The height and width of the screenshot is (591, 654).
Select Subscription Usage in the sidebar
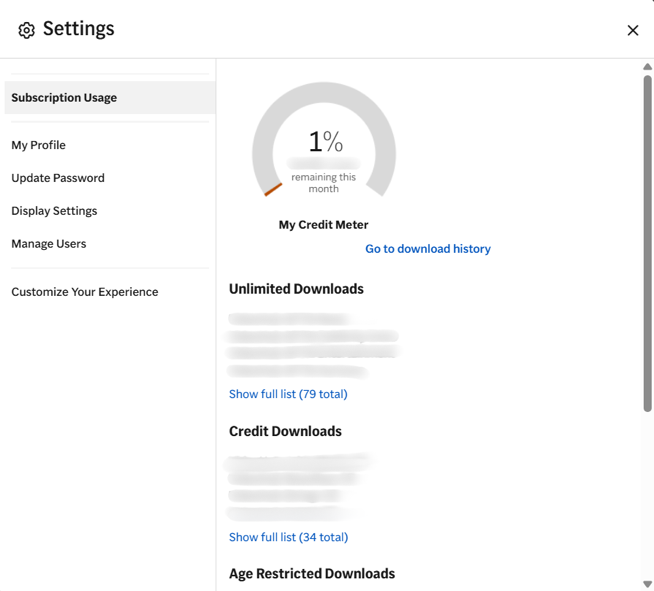pos(64,98)
